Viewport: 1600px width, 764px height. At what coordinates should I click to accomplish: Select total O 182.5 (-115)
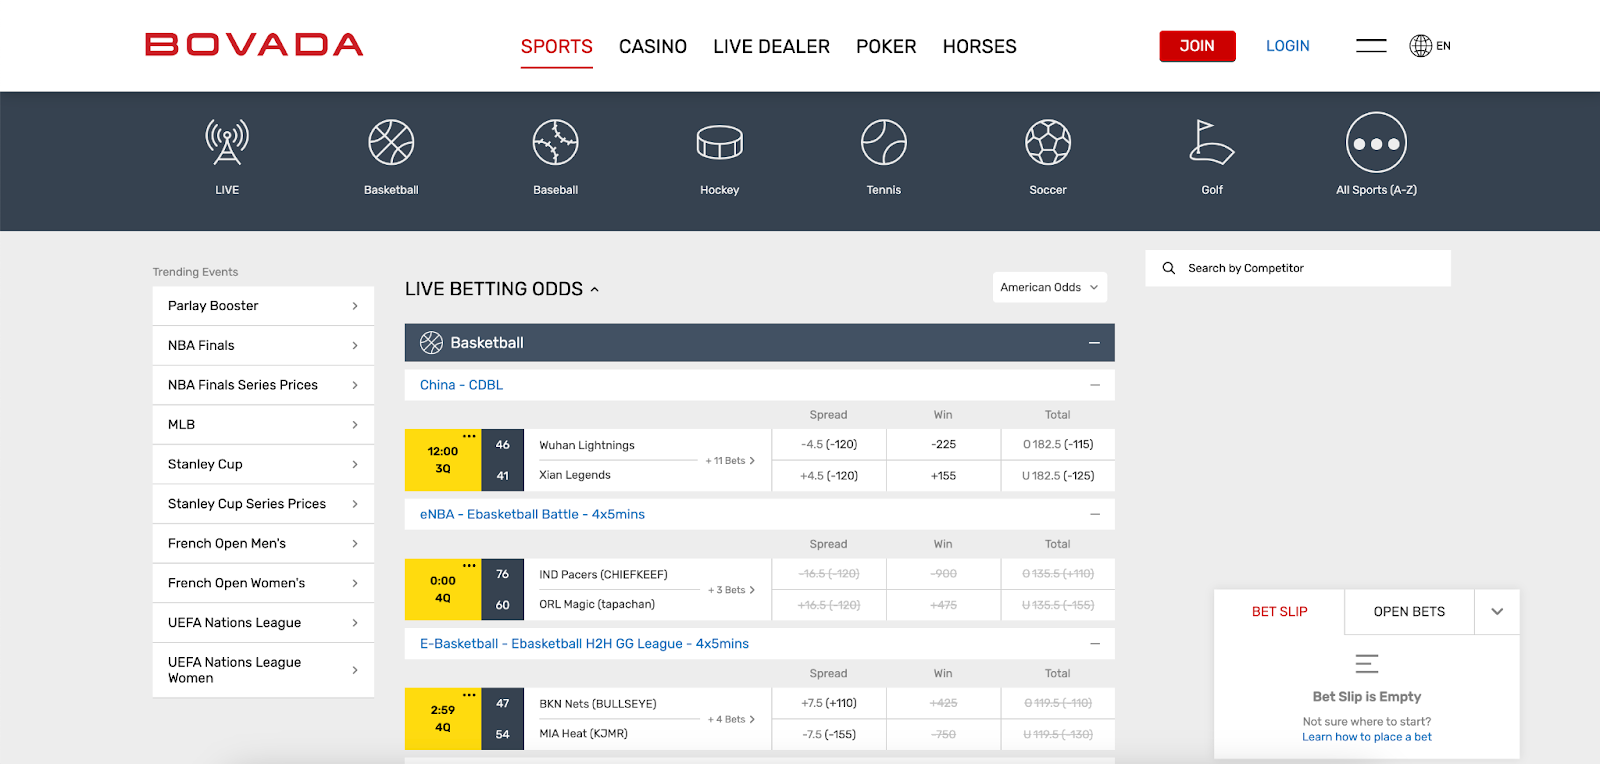click(1058, 445)
